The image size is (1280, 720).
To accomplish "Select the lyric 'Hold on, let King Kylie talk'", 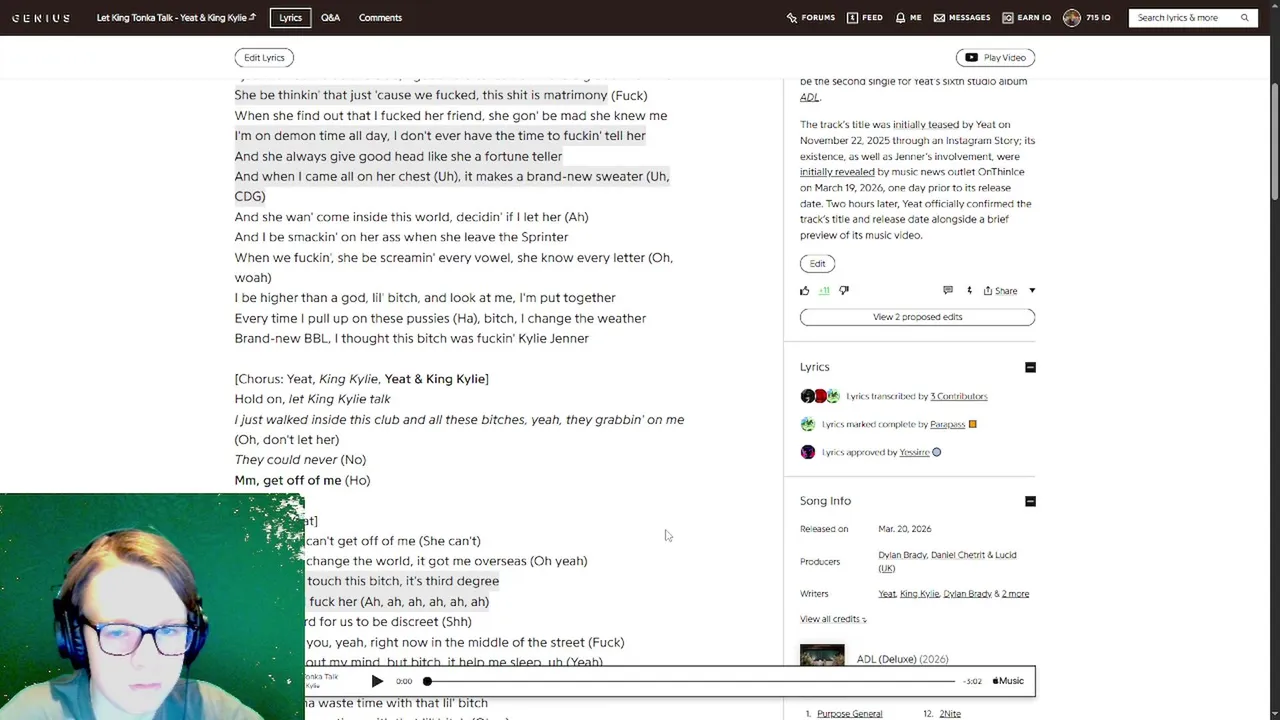I will pos(312,399).
